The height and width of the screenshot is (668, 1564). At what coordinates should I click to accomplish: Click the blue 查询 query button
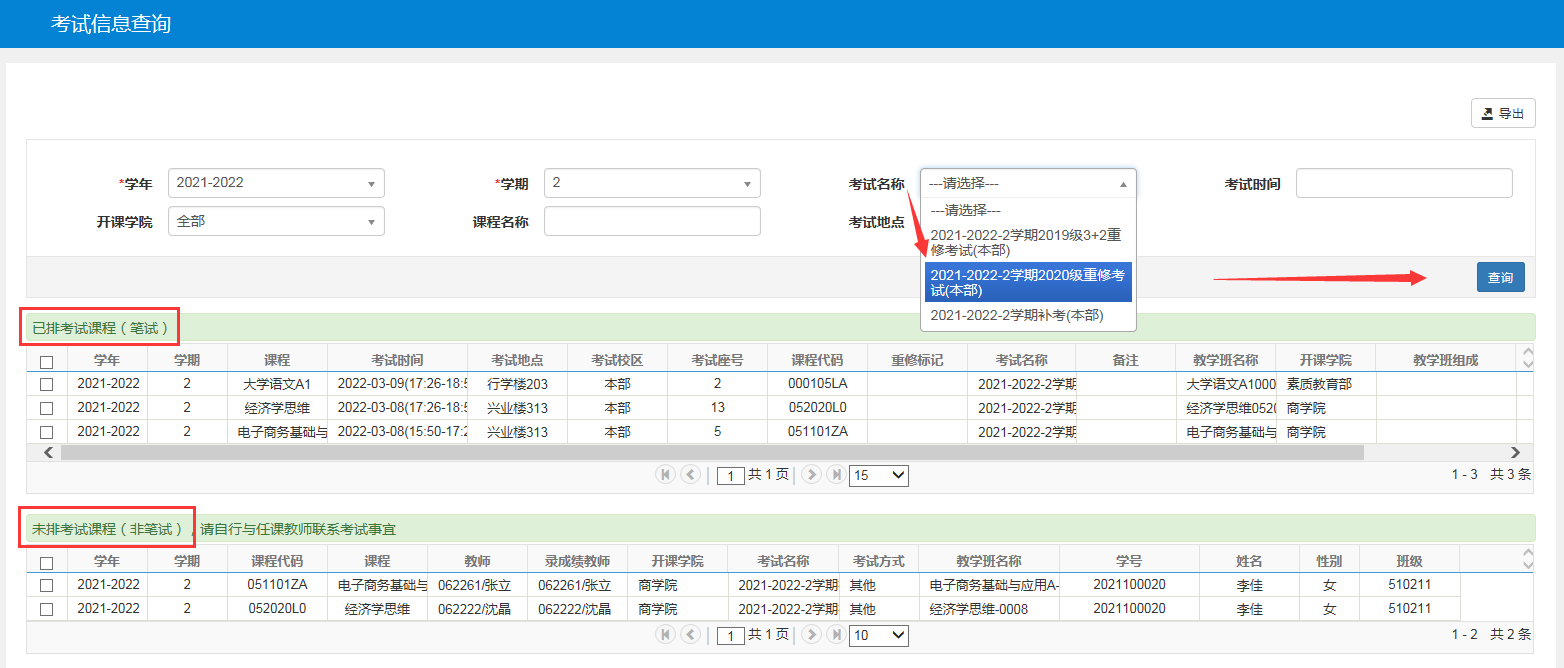1500,277
